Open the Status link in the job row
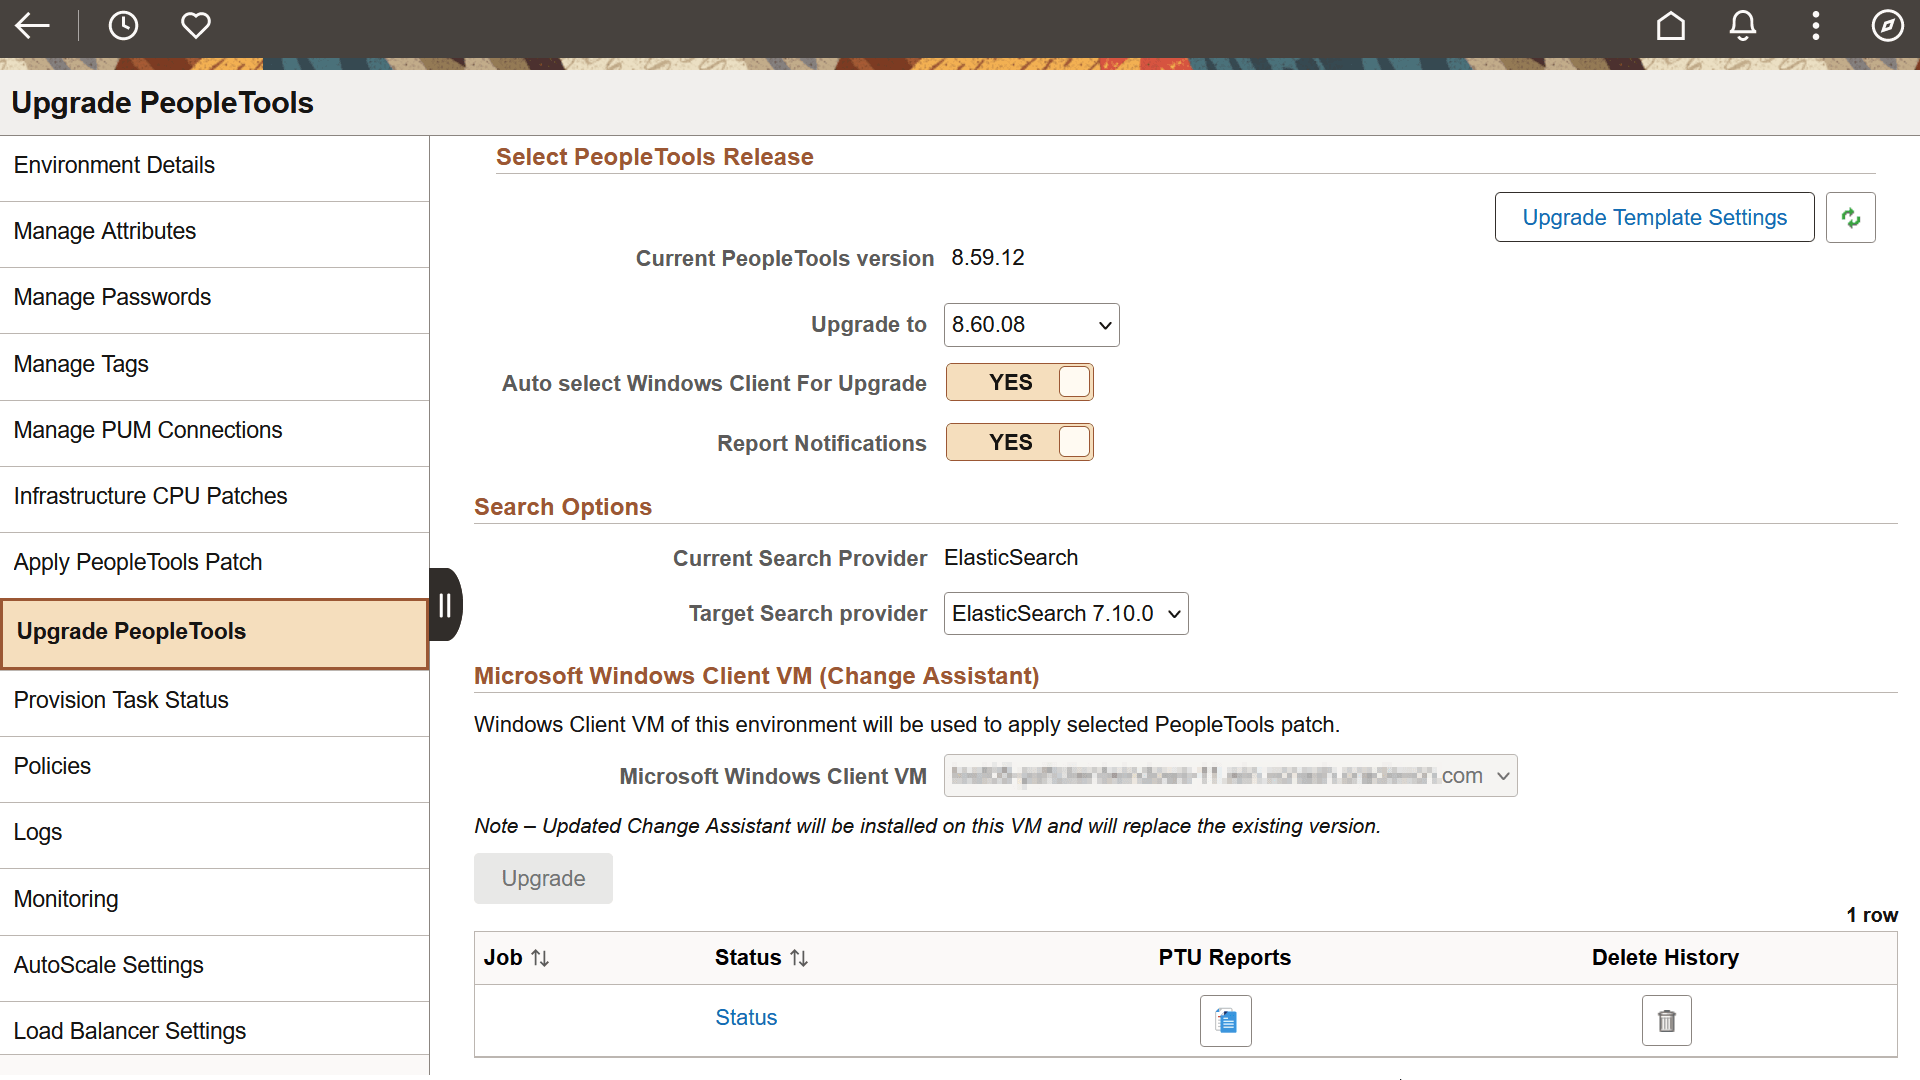 coord(746,1017)
